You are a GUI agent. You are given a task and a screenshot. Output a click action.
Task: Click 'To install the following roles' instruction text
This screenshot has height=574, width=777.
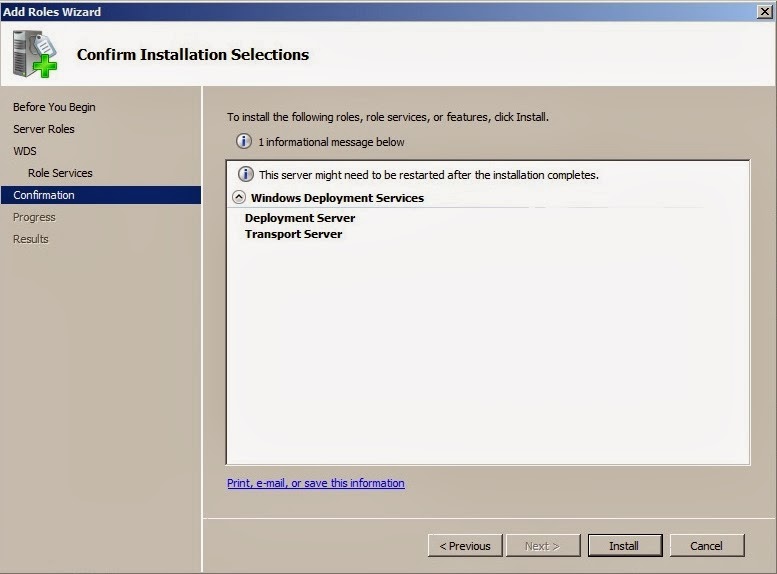coord(388,117)
